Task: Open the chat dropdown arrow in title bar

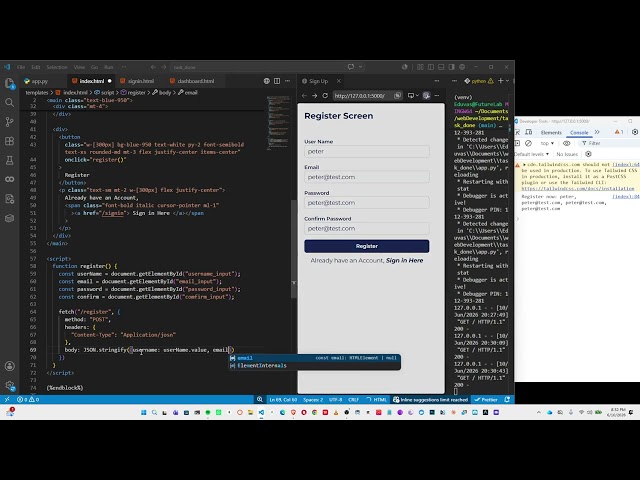Action: pos(360,67)
